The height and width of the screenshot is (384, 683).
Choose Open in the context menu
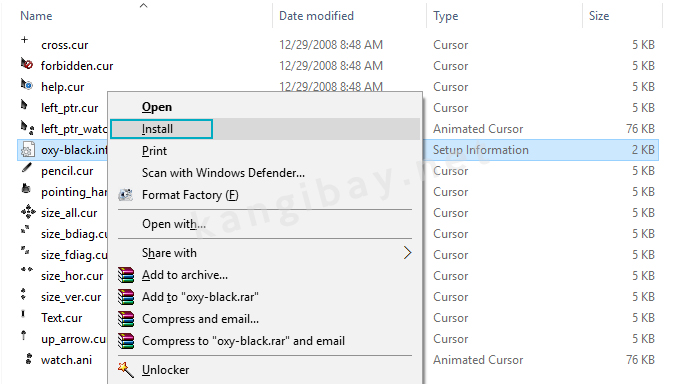pyautogui.click(x=157, y=107)
